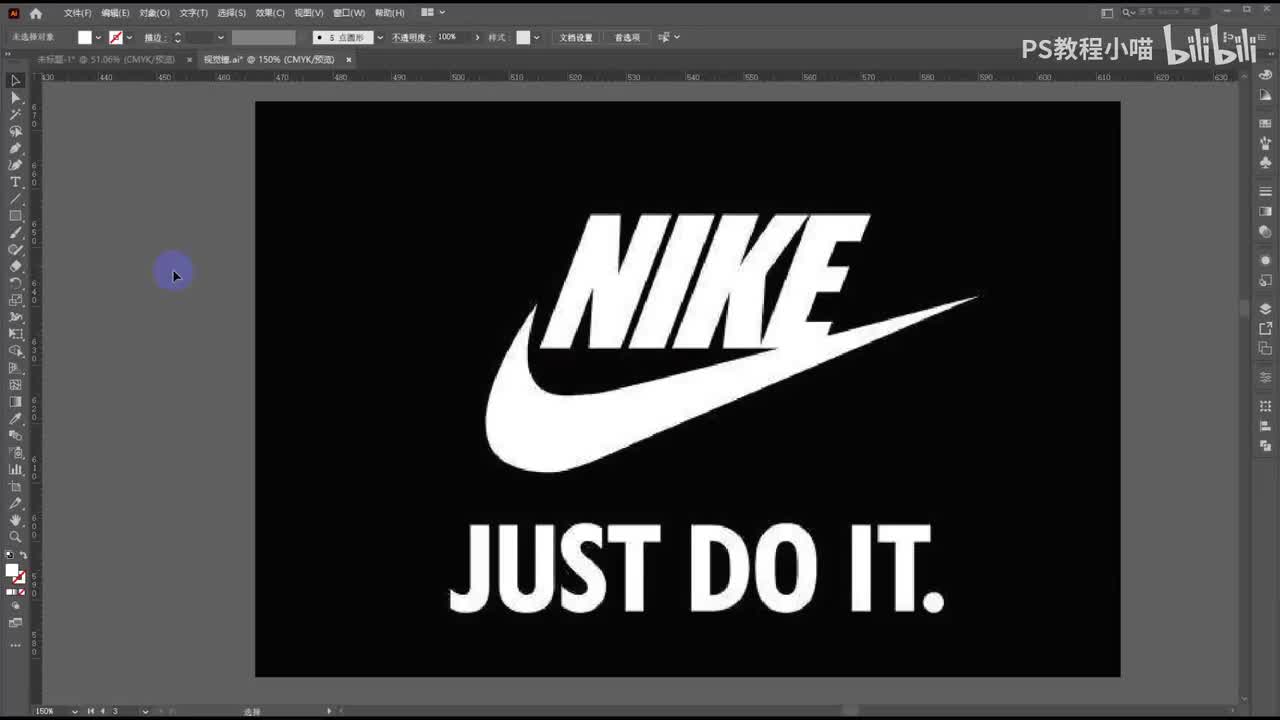The width and height of the screenshot is (1280, 720).
Task: Reset to default fill and stroke
Action: pyautogui.click(x=9, y=555)
